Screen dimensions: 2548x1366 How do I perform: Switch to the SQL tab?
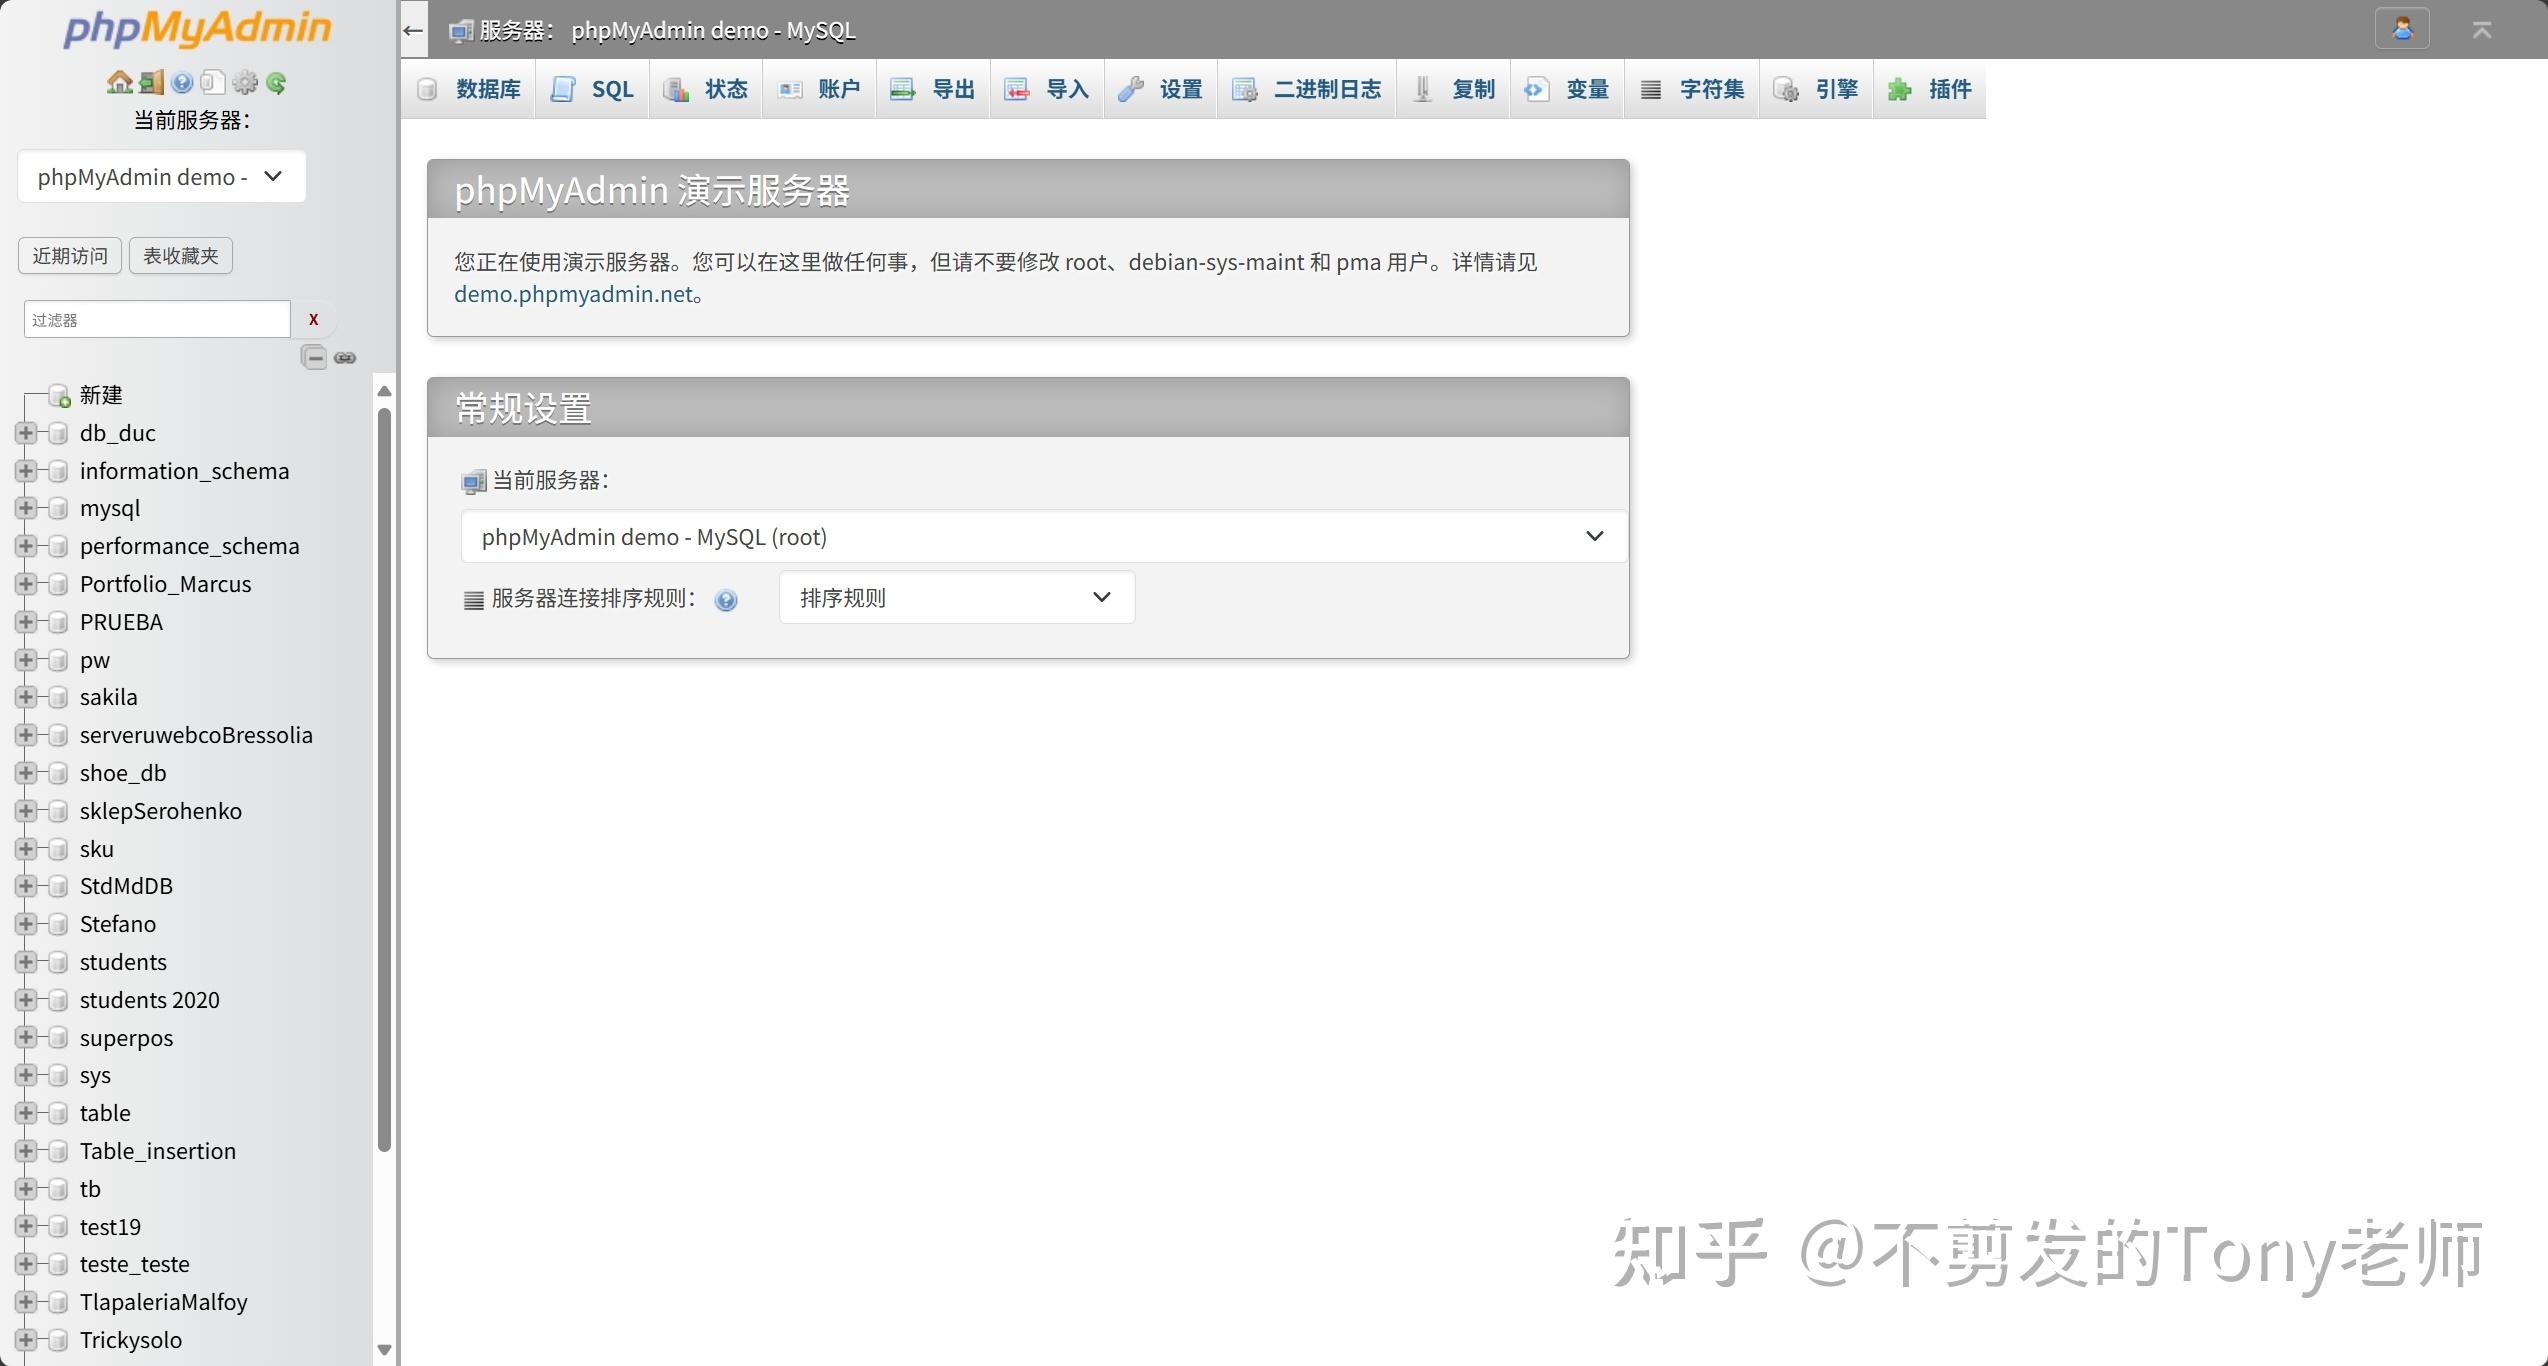pos(592,89)
